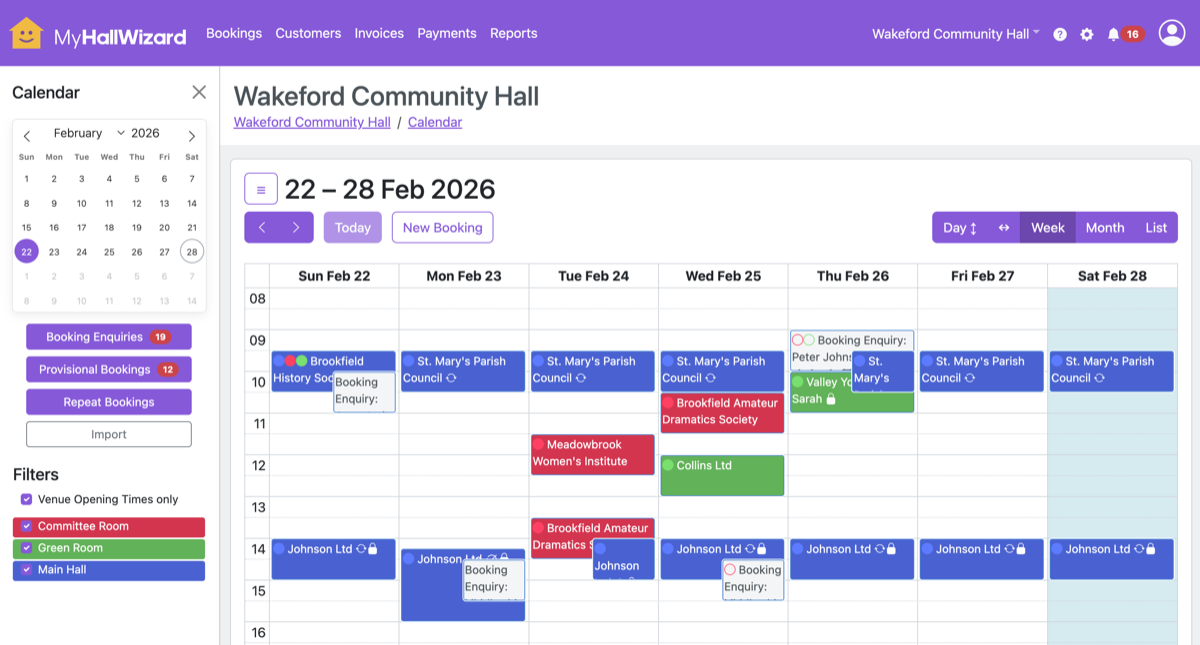The width and height of the screenshot is (1200, 645).
Task: Click the lock icon on Saturday's Johnson Ltd booking
Action: (x=1150, y=548)
